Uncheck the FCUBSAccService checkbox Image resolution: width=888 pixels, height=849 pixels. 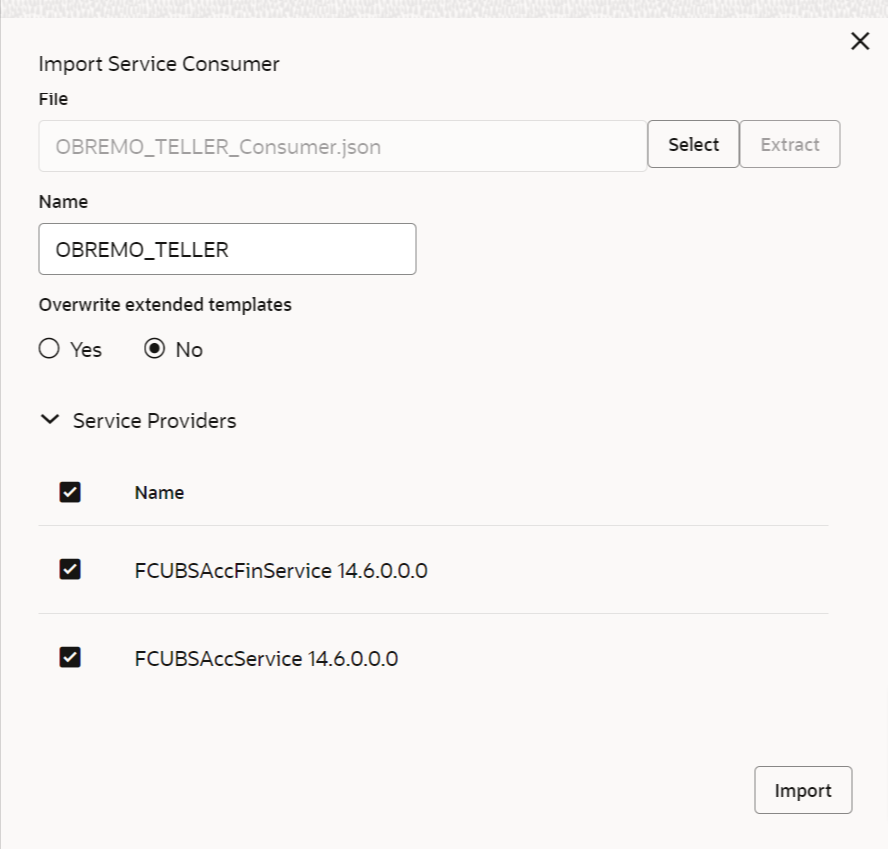pyautogui.click(x=70, y=657)
